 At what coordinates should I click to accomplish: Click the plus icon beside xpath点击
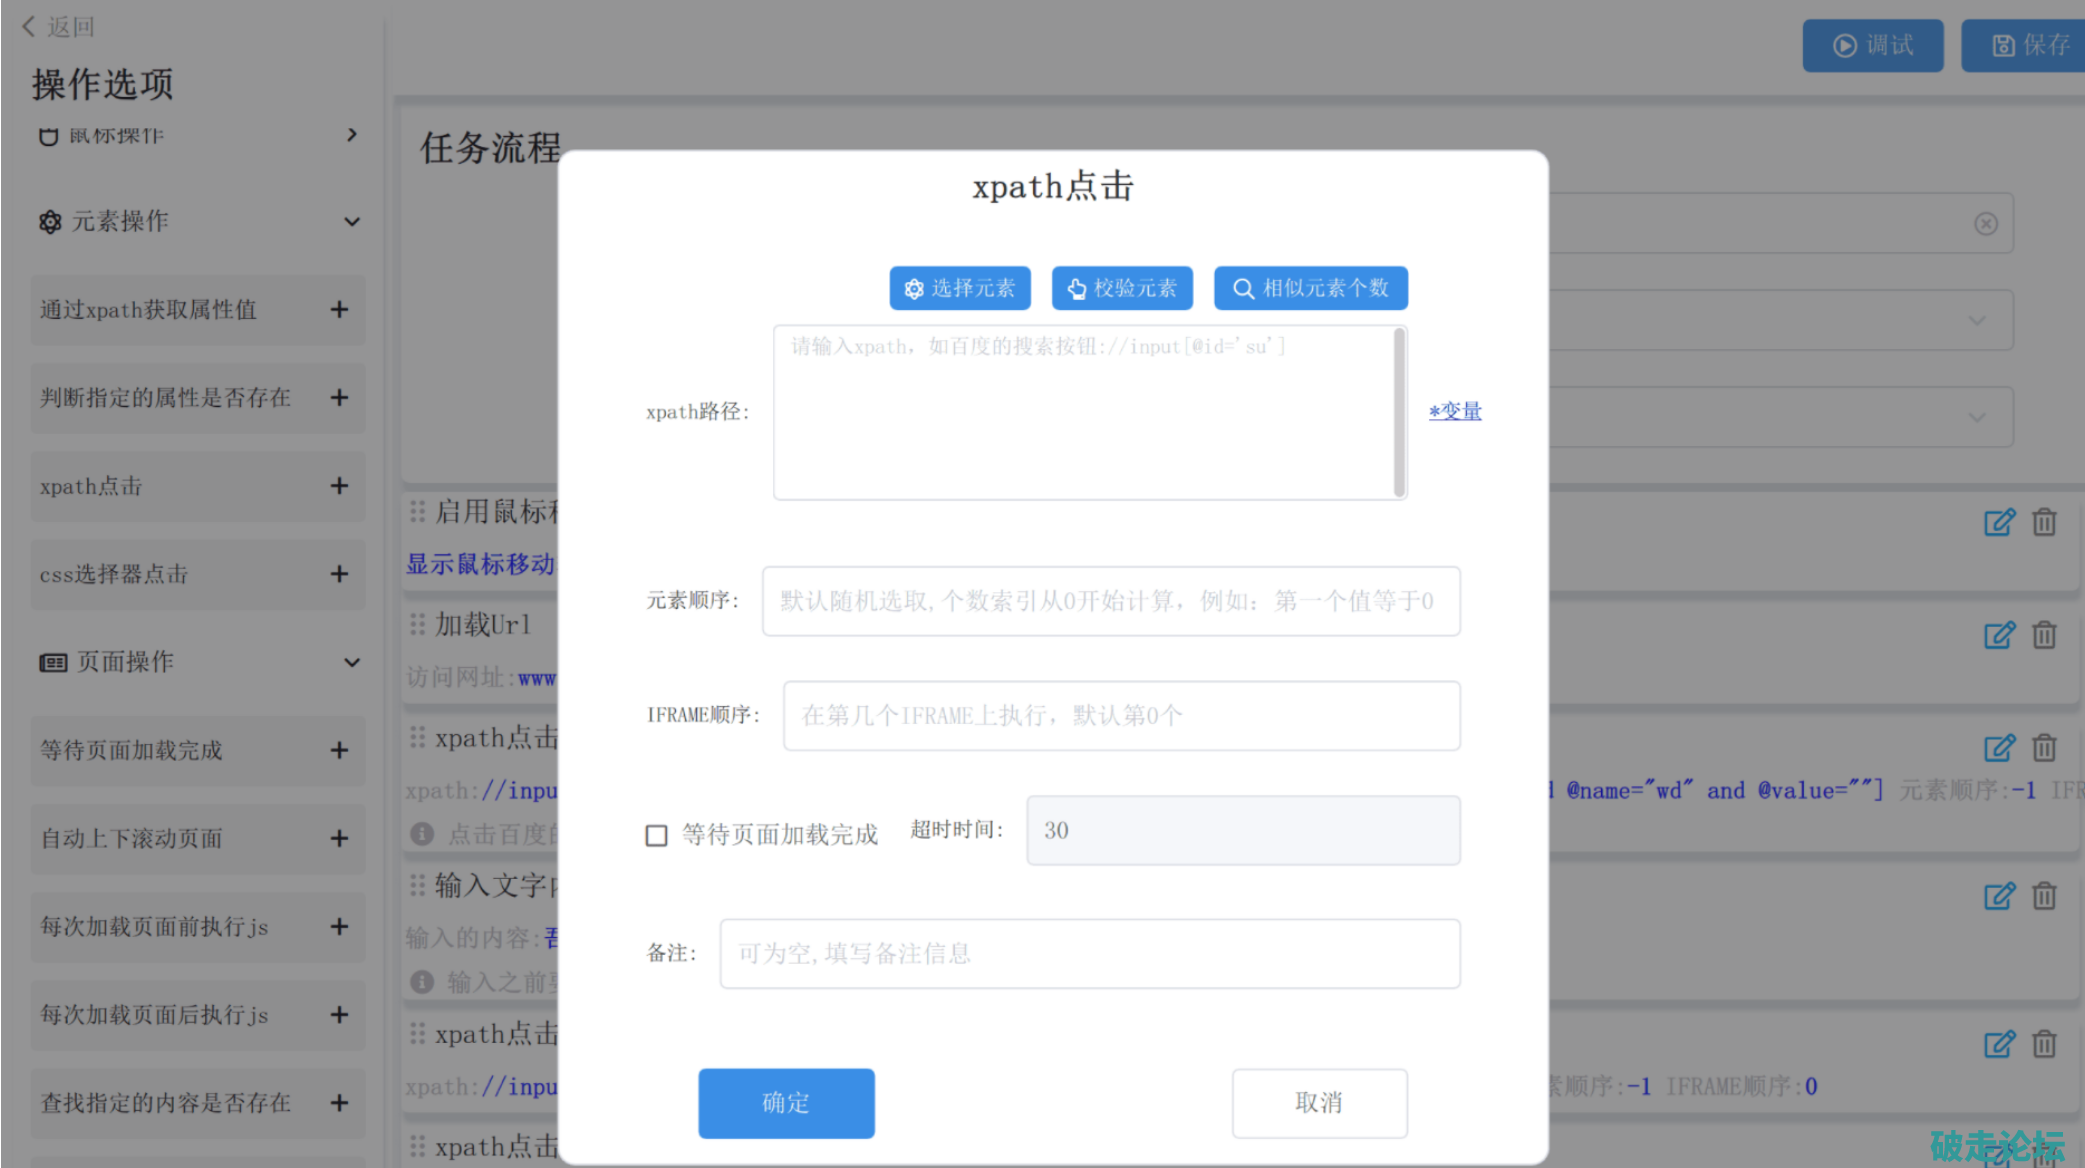click(x=339, y=486)
